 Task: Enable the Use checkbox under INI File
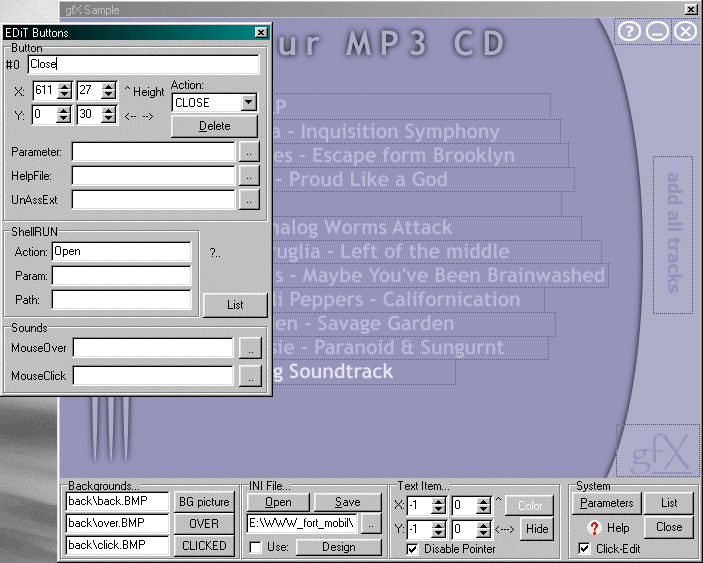coord(256,547)
